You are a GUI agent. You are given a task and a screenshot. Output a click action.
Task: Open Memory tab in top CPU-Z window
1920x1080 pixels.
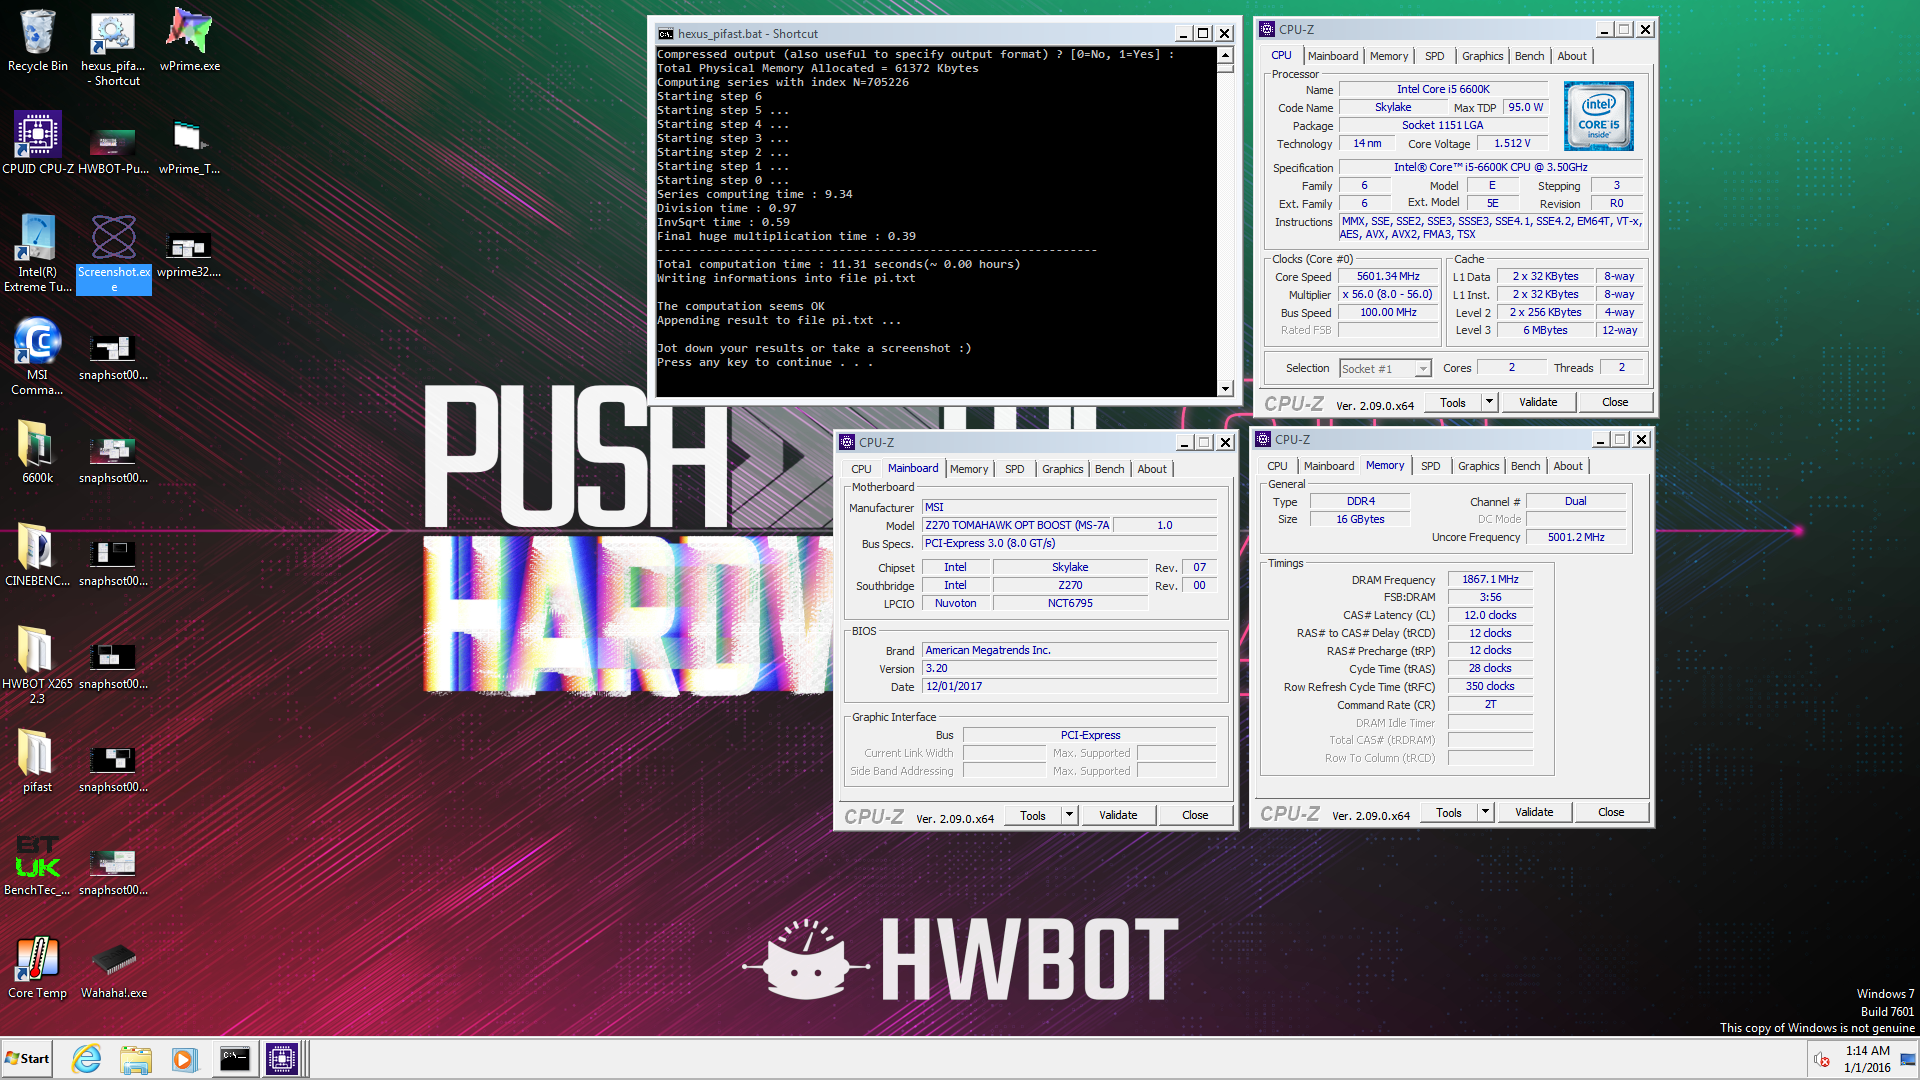[x=1388, y=56]
